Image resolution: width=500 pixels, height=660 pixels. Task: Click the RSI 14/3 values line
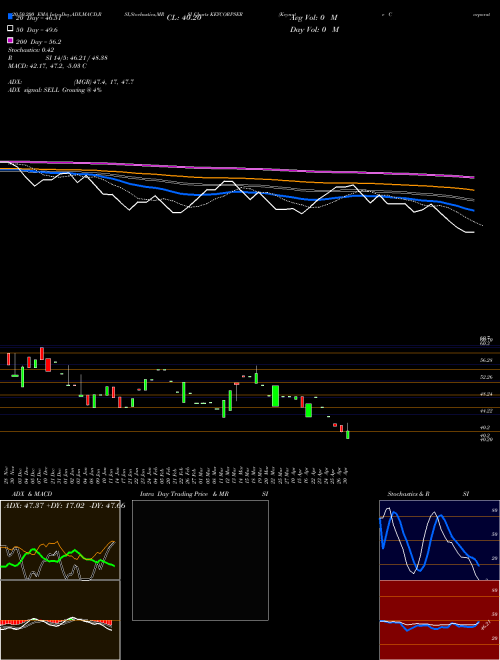[x=57, y=58]
